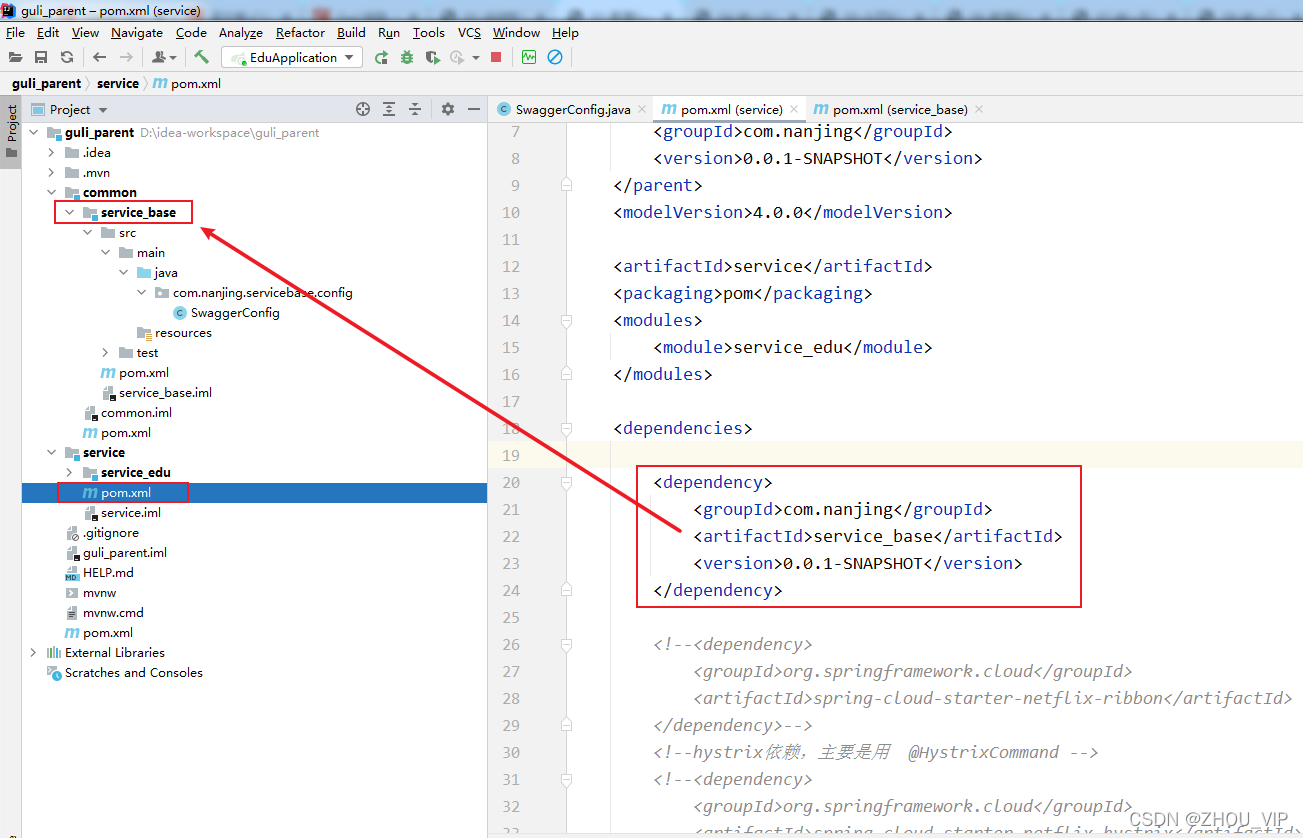1303x838 pixels.
Task: Fold the dependencies tag at line 18
Action: tap(566, 428)
